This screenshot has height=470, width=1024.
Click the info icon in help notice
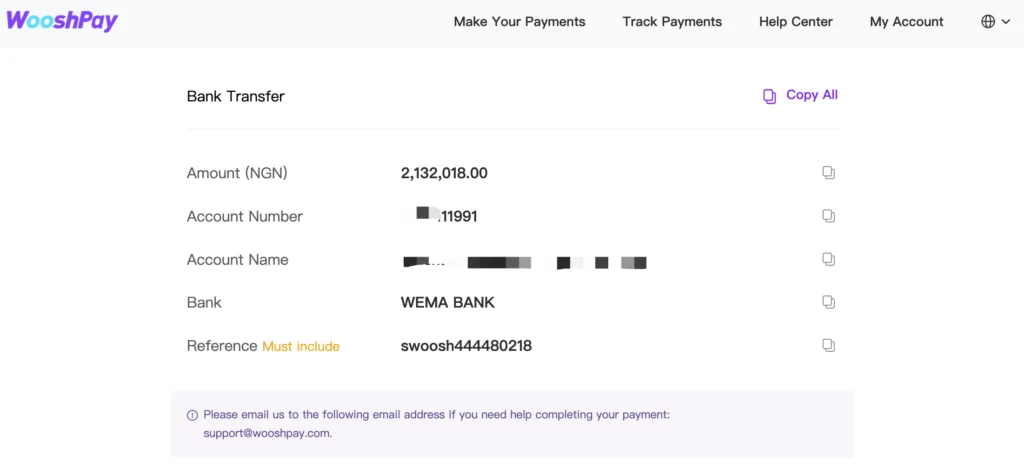(x=192, y=415)
